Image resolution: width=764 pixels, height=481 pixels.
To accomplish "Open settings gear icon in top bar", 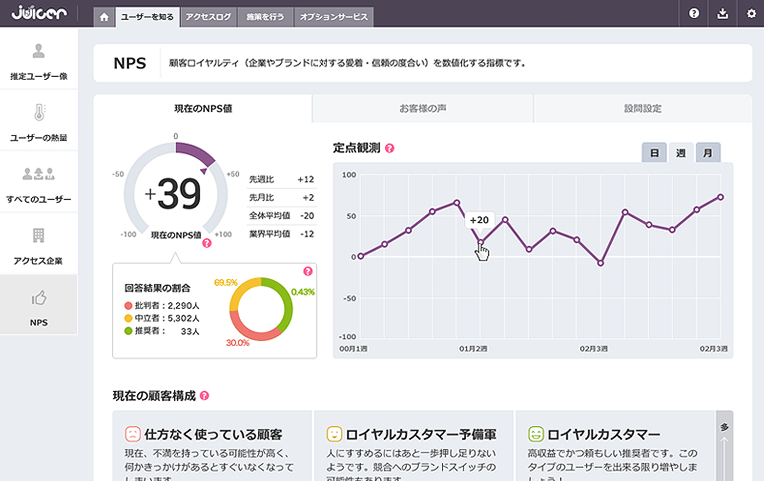I will pyautogui.click(x=751, y=13).
